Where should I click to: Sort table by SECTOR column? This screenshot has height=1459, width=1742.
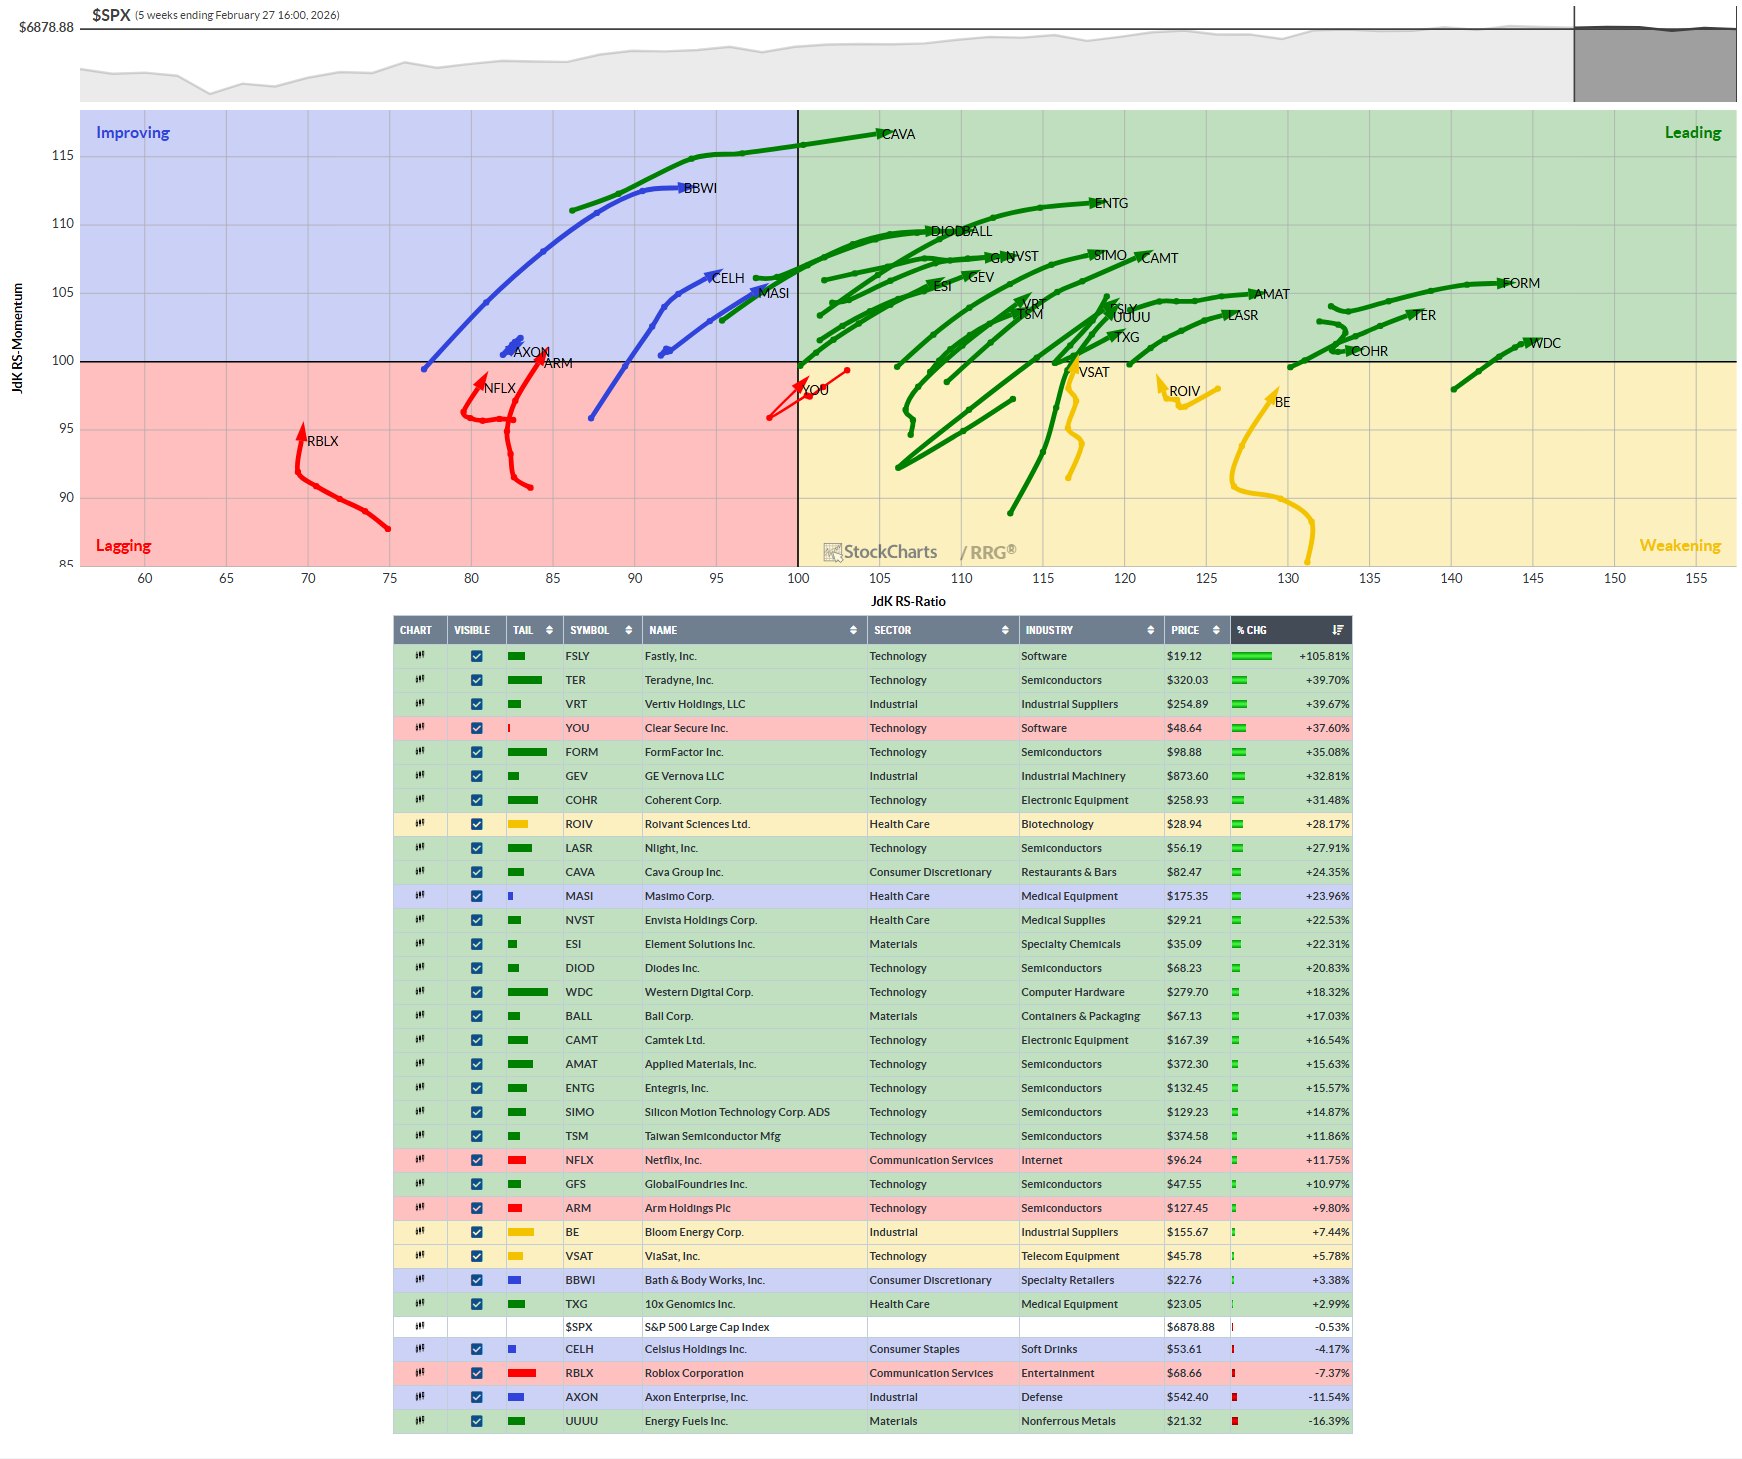pyautogui.click(x=942, y=630)
